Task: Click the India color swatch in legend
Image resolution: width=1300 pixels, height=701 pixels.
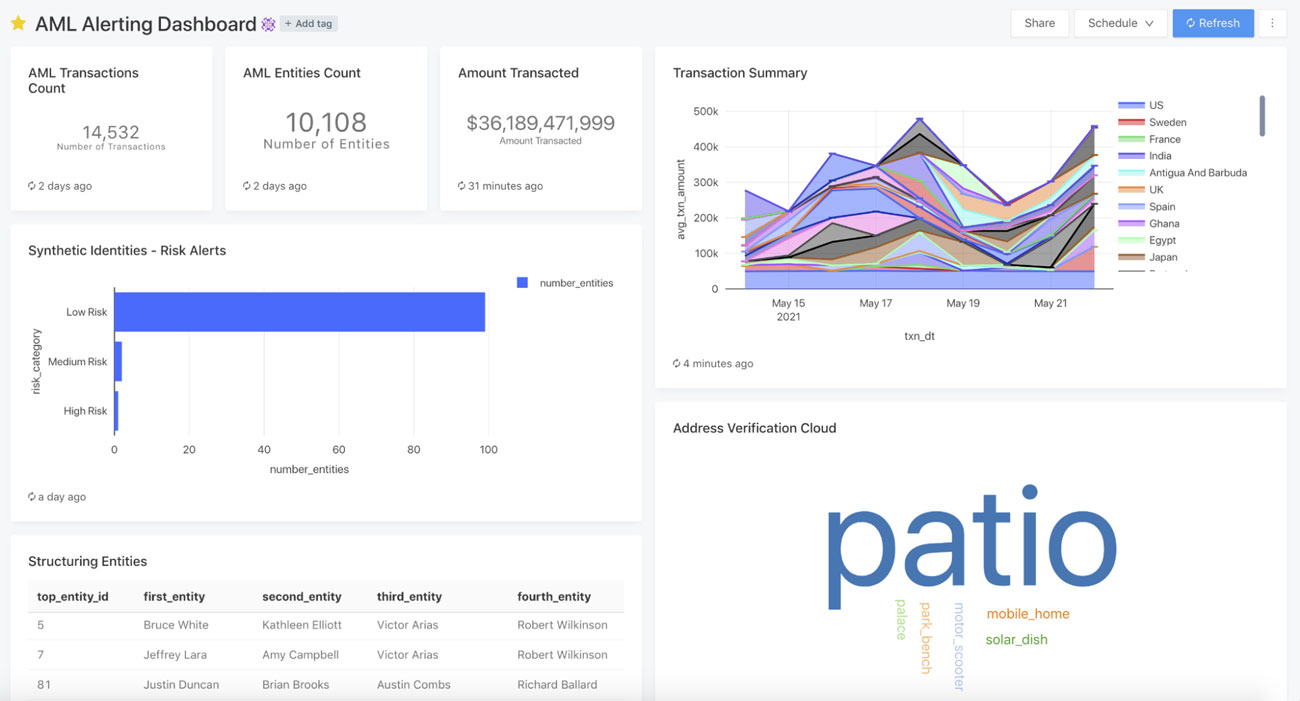Action: coord(1131,156)
